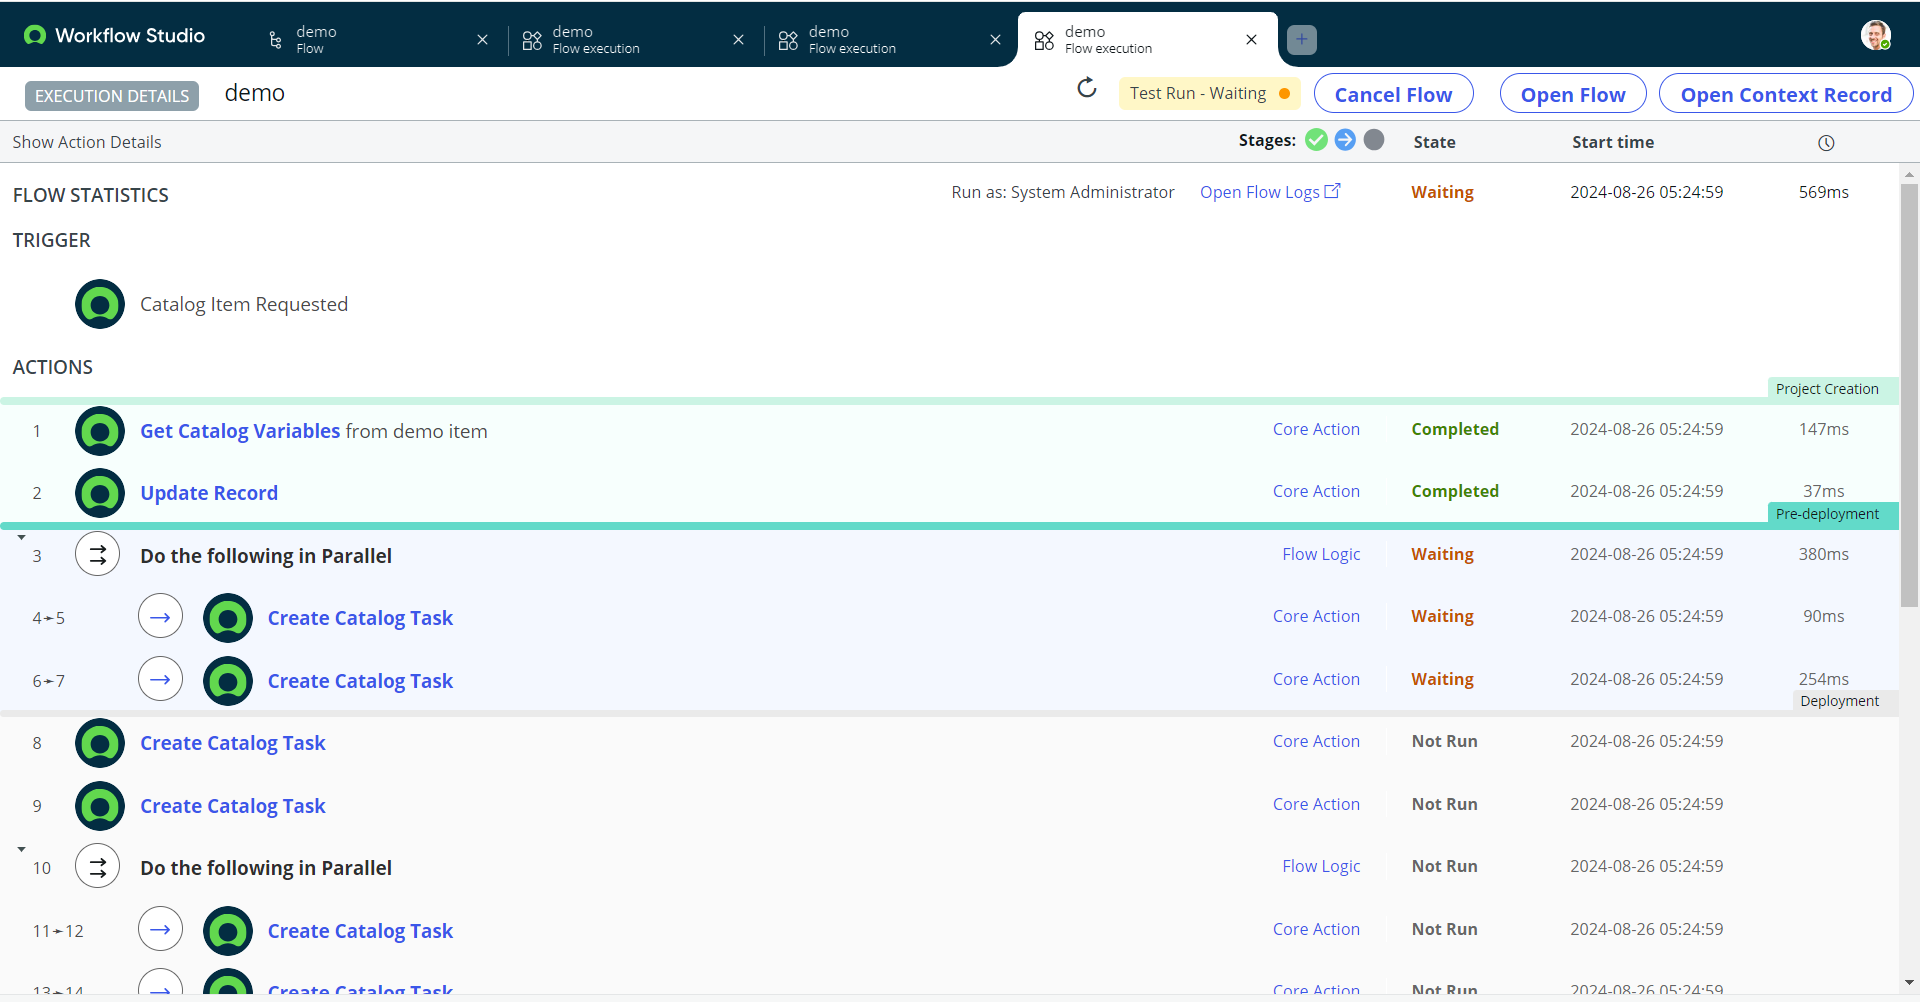1920x1002 pixels.
Task: Click the plus icon to open a new tab
Action: tap(1301, 40)
